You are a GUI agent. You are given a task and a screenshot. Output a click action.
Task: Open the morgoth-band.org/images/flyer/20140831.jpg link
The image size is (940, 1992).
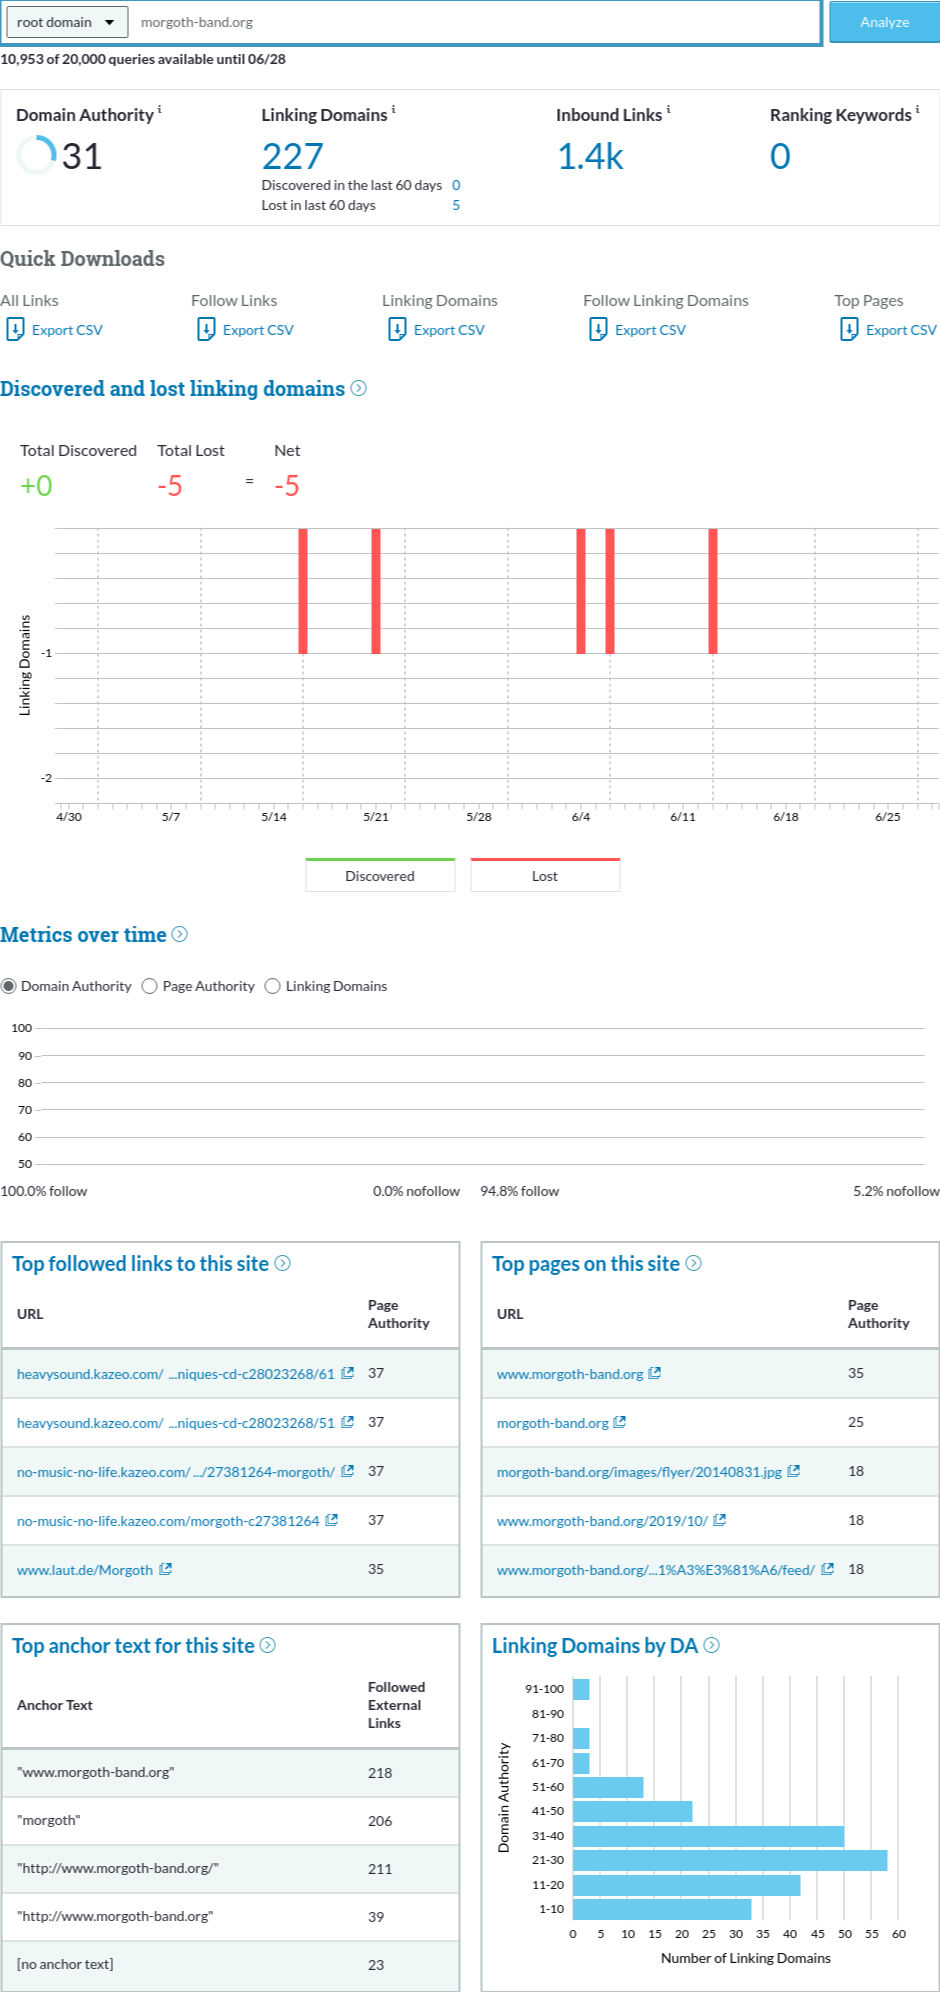[x=639, y=1472]
